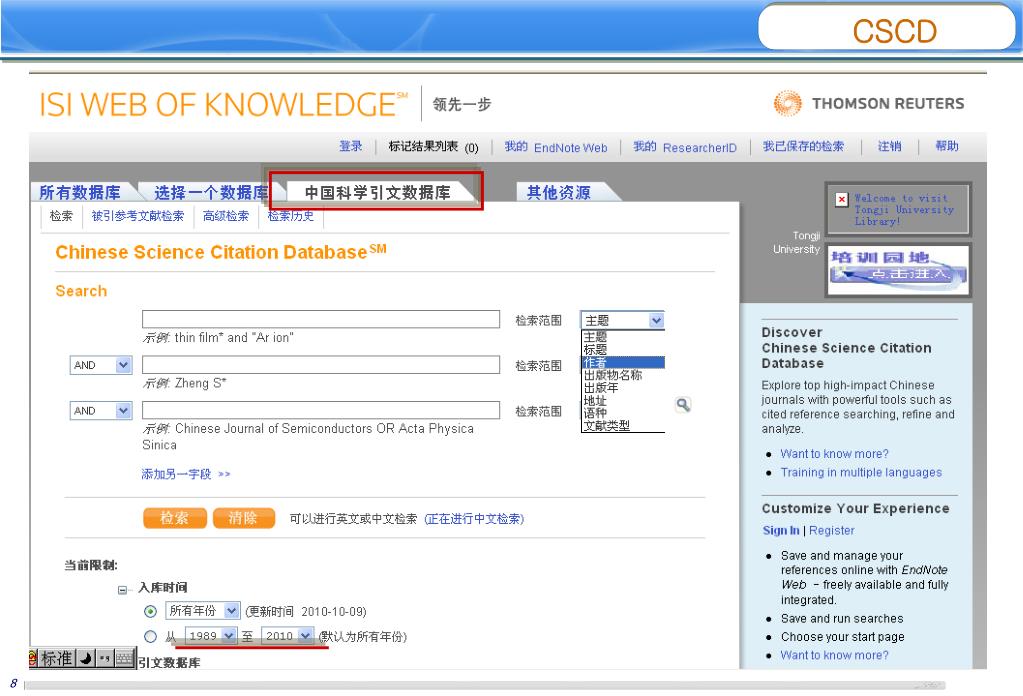Screen dimensions: 1023x696
Task: Open the IME soft keyboard icon
Action: 125,658
